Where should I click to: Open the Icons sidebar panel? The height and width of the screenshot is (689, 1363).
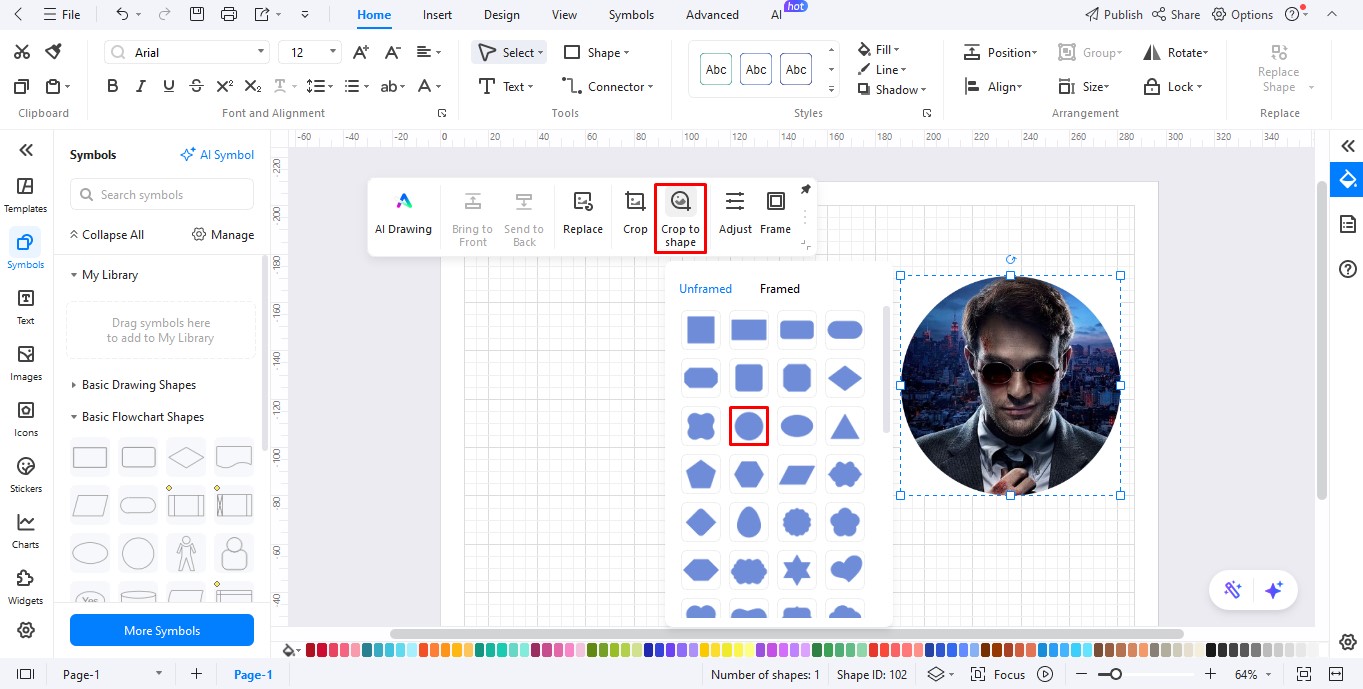[x=26, y=419]
